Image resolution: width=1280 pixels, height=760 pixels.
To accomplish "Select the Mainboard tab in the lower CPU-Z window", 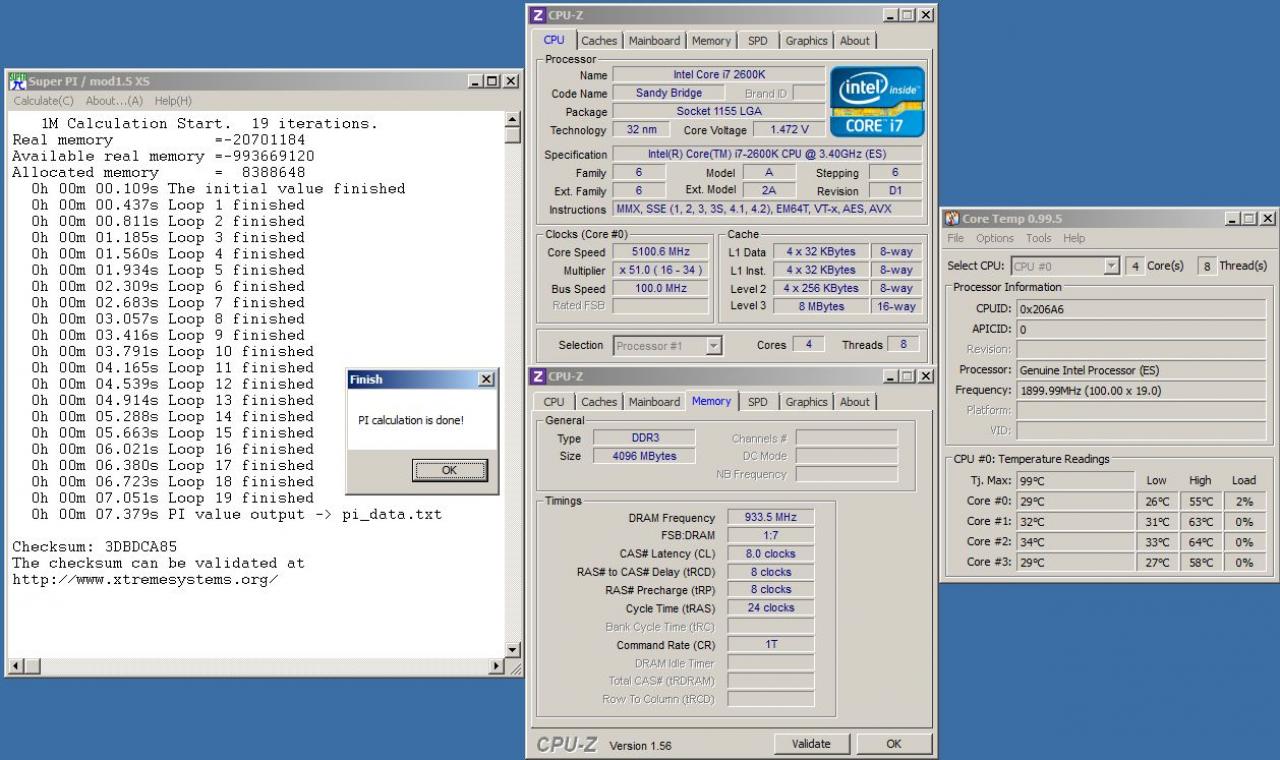I will 654,402.
